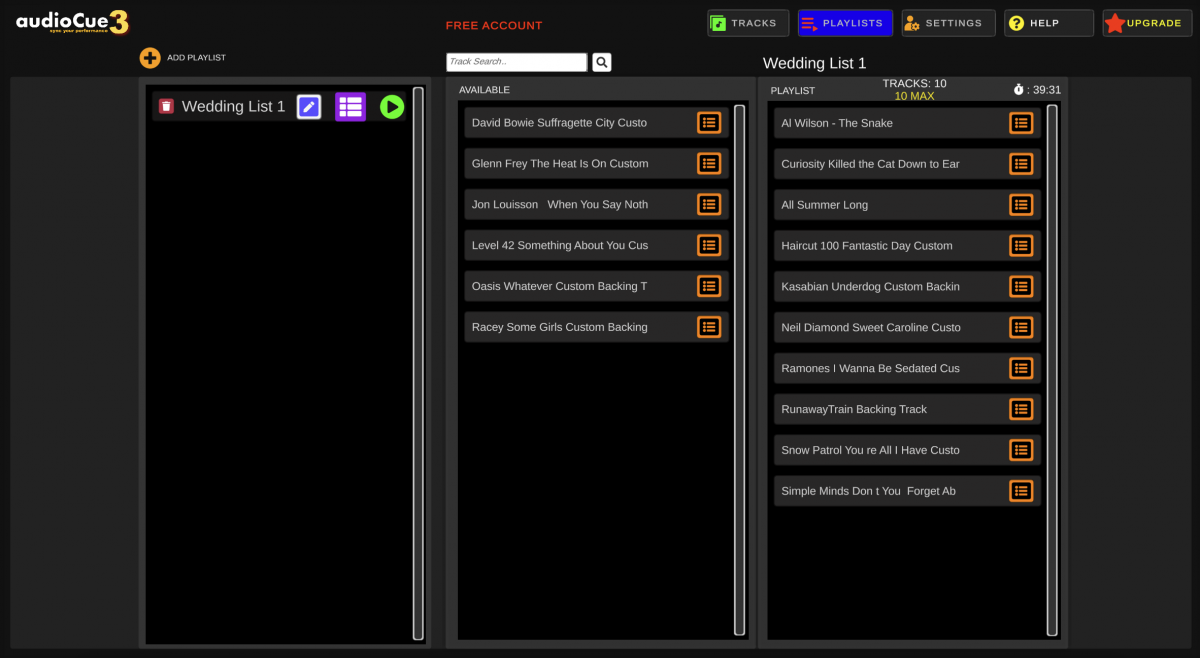Screen dimensions: 1200x658
Task: Play Wedding List 1 playlist
Action: (392, 106)
